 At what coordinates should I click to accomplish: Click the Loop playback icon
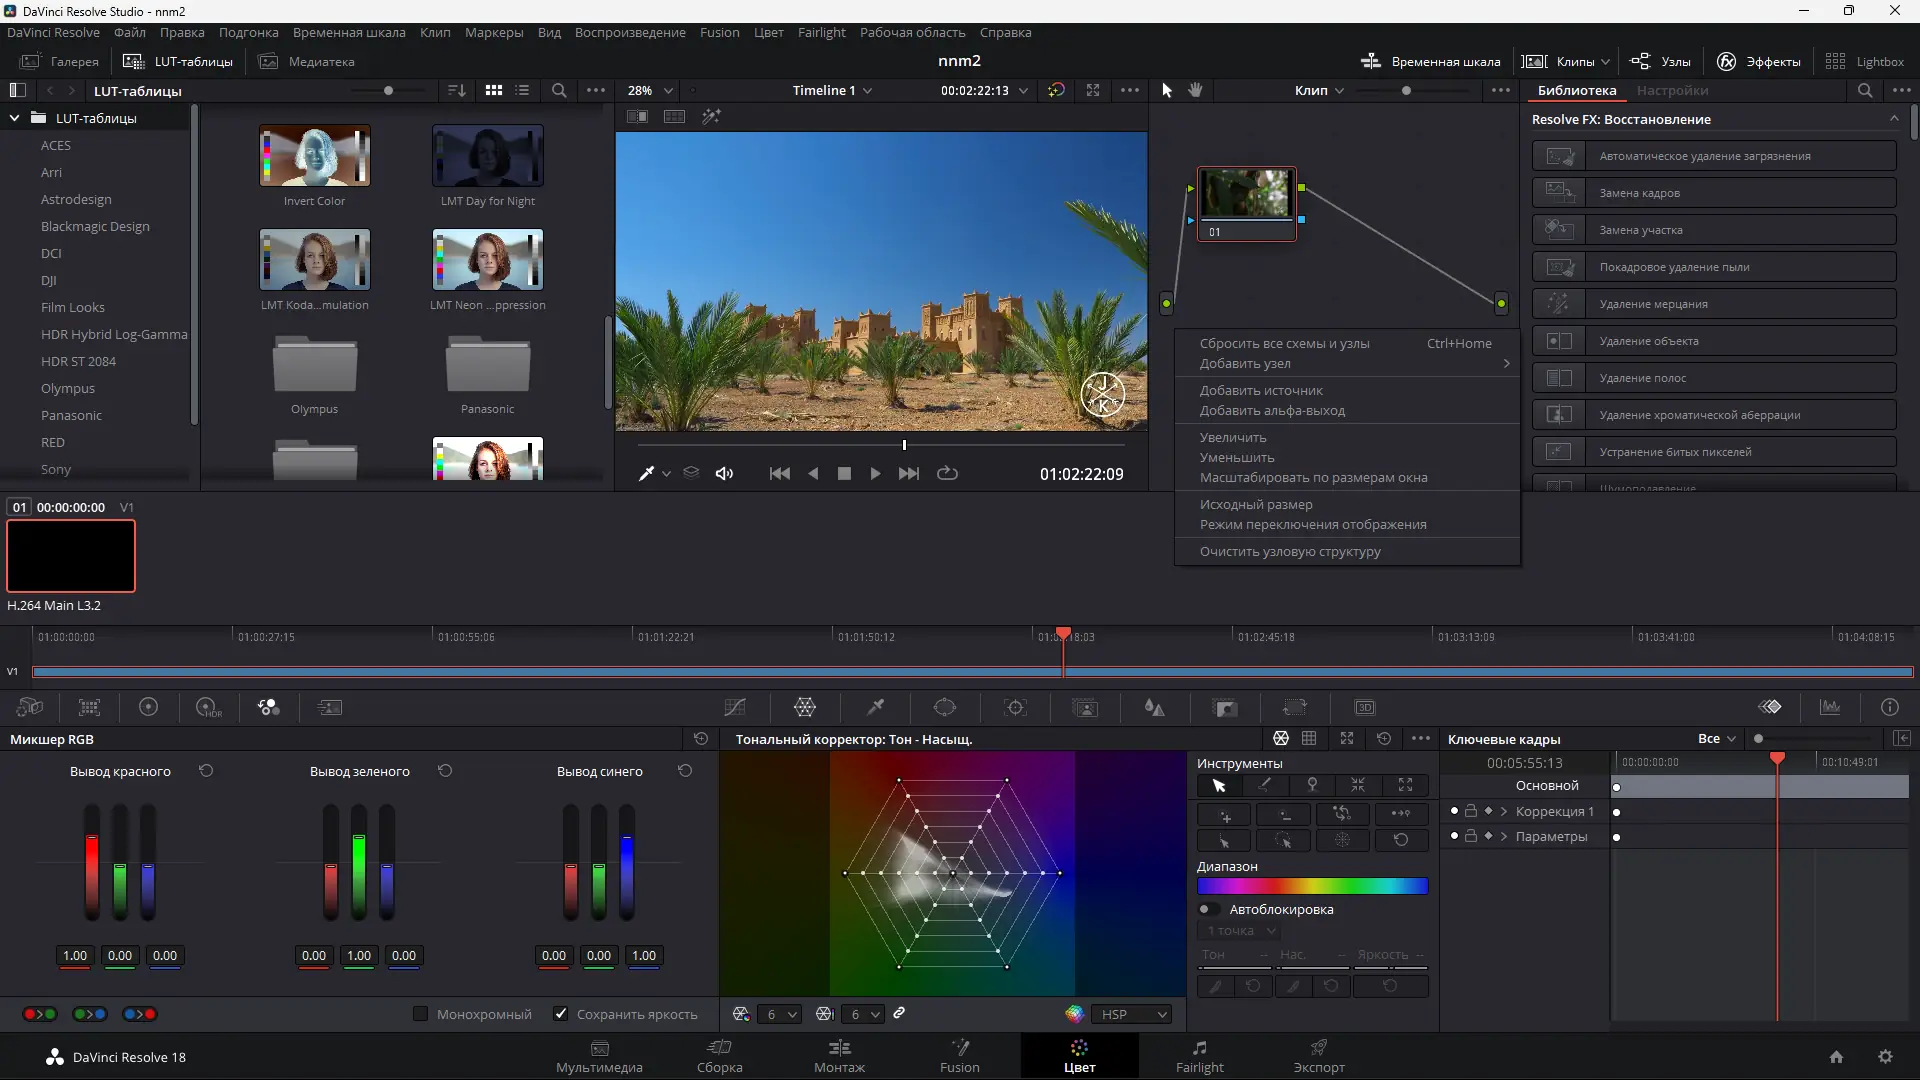(x=947, y=474)
